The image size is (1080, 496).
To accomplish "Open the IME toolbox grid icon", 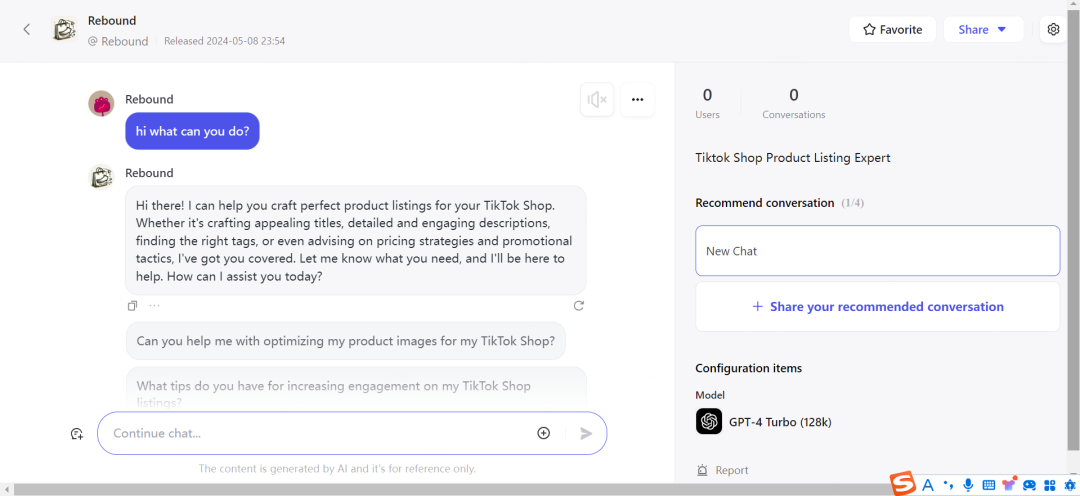I will click(1050, 485).
